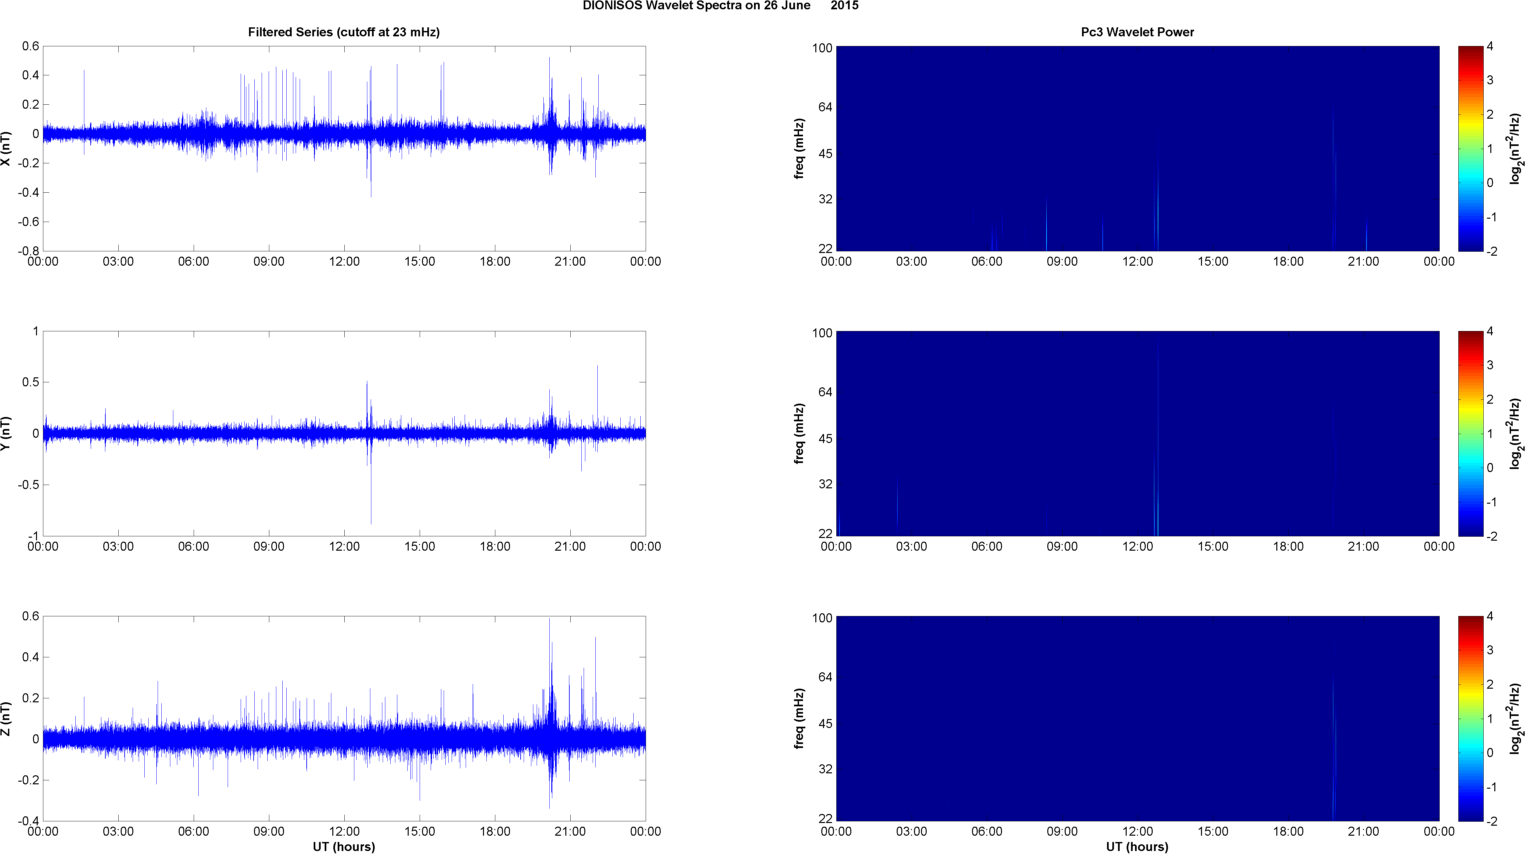Click the Z (nT) axis label
1525x854 pixels.
pos(7,719)
